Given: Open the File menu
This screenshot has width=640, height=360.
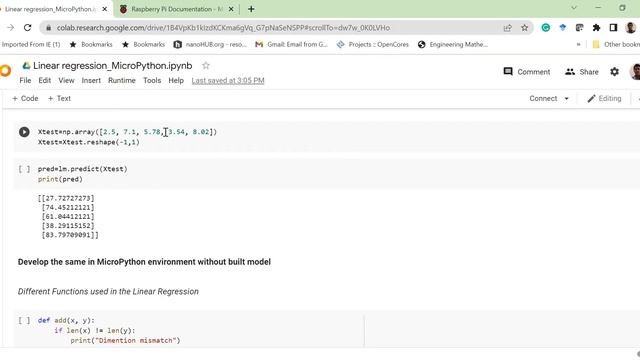Looking at the screenshot, I should tap(25, 80).
